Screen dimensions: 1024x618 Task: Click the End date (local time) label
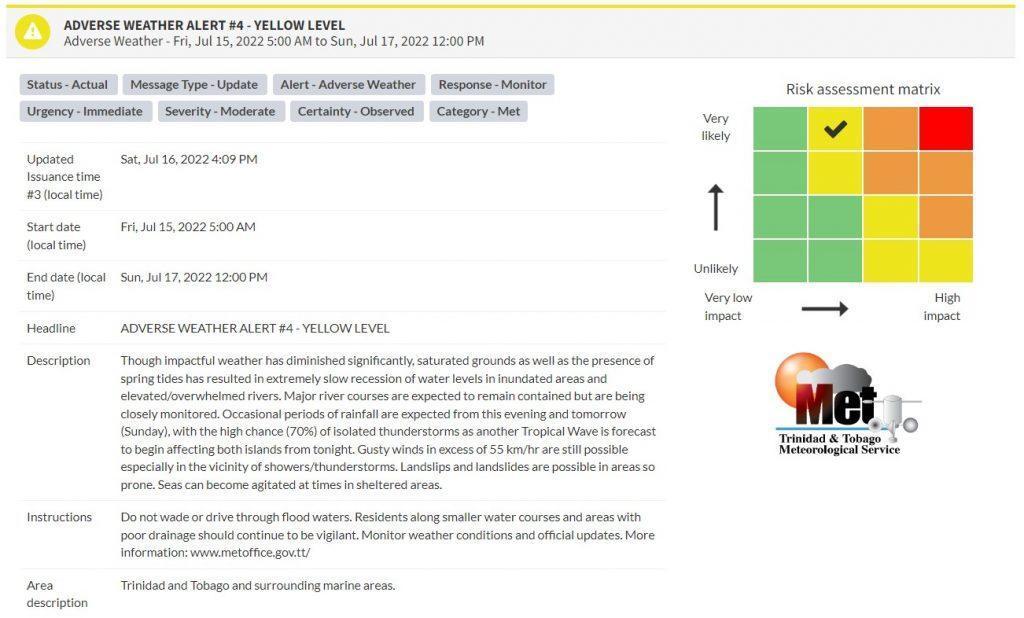(66, 286)
